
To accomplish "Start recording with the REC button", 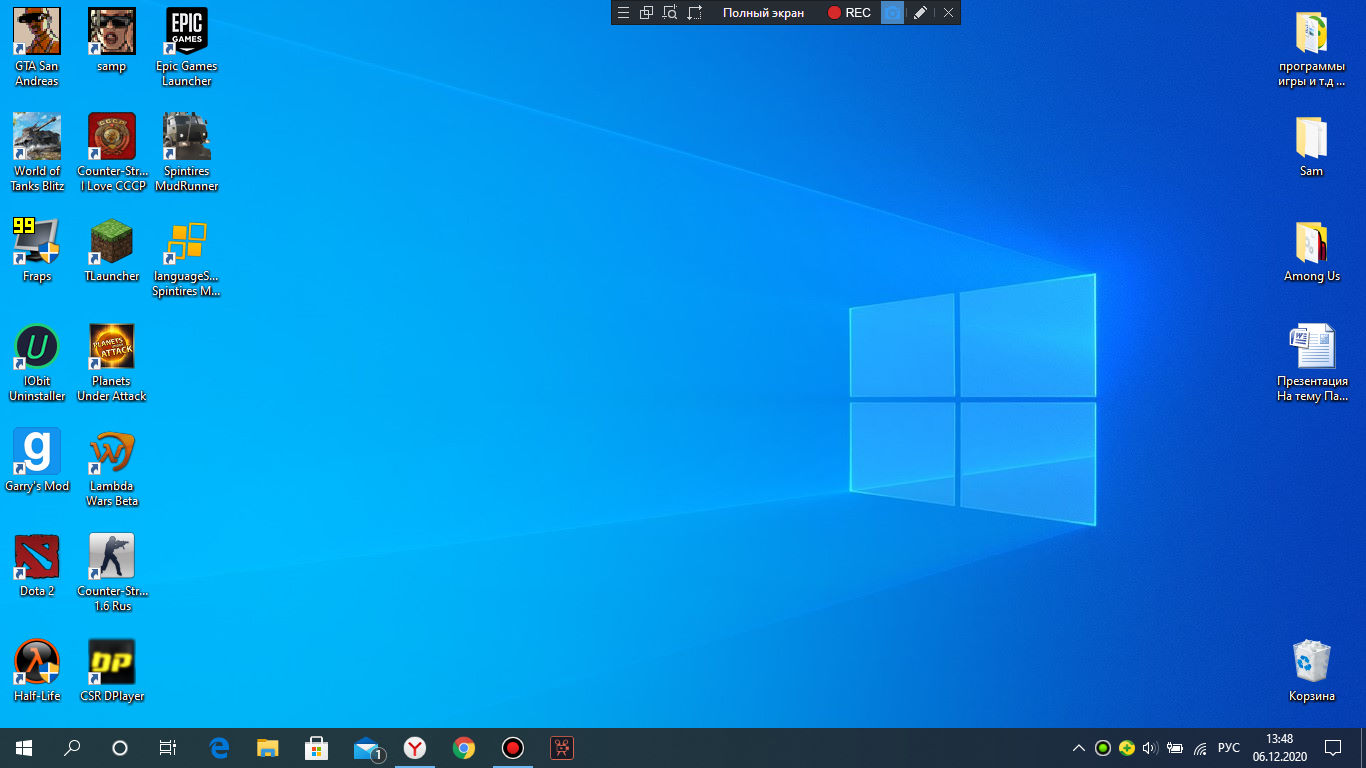I will 848,13.
